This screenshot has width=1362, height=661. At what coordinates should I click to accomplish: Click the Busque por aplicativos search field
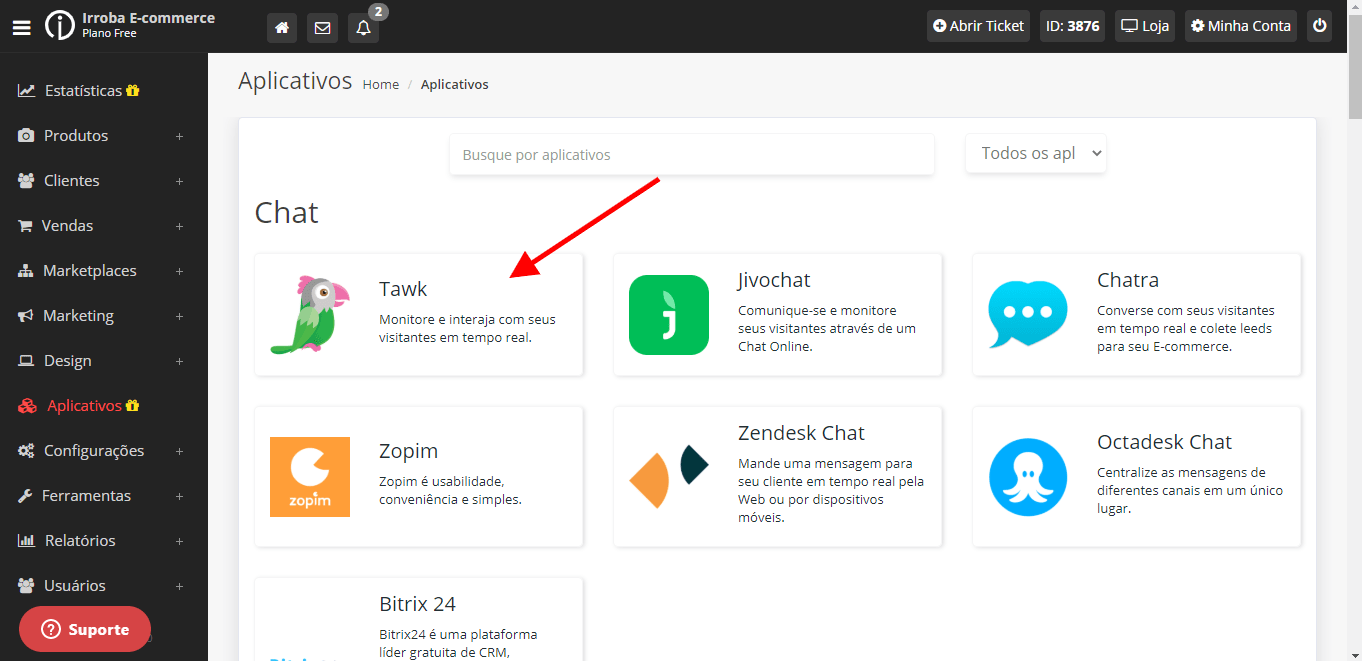coord(692,155)
